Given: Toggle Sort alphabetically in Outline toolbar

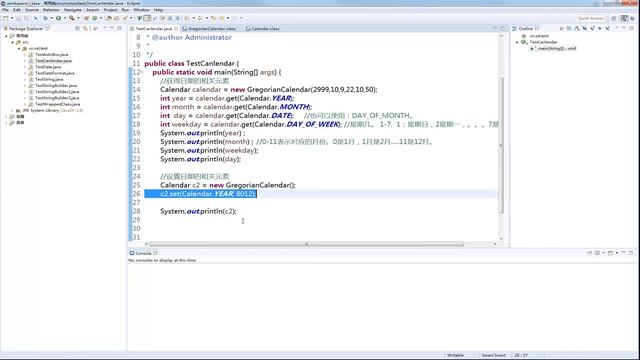Looking at the screenshot, I should [x=577, y=28].
